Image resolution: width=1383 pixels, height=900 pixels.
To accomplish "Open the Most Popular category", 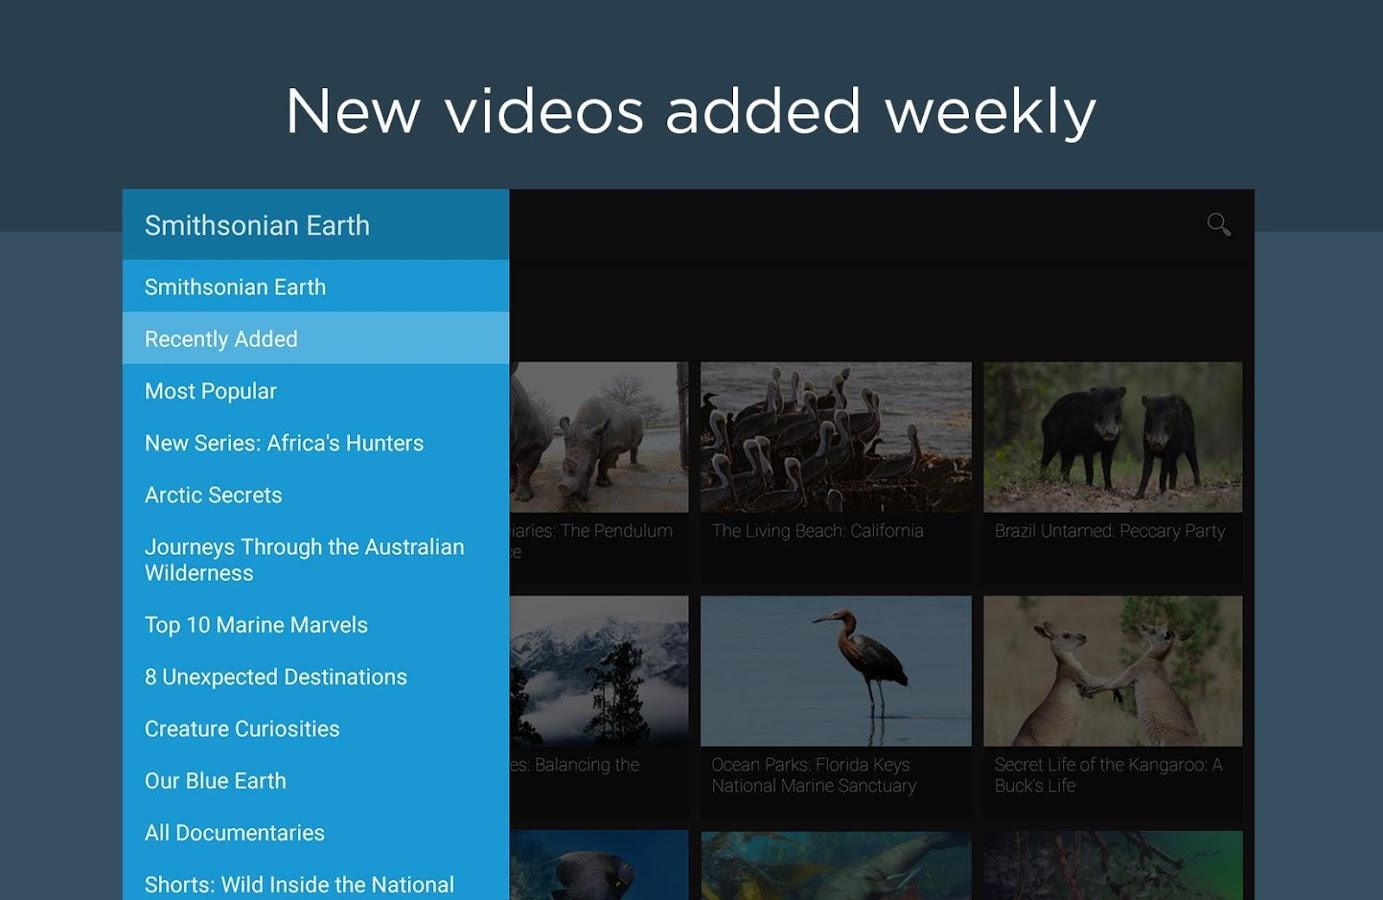I will point(210,391).
